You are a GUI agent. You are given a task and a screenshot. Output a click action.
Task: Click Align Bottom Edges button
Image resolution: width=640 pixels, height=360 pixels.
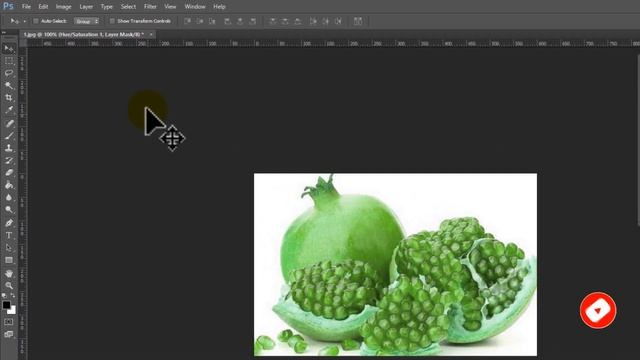coord(212,21)
